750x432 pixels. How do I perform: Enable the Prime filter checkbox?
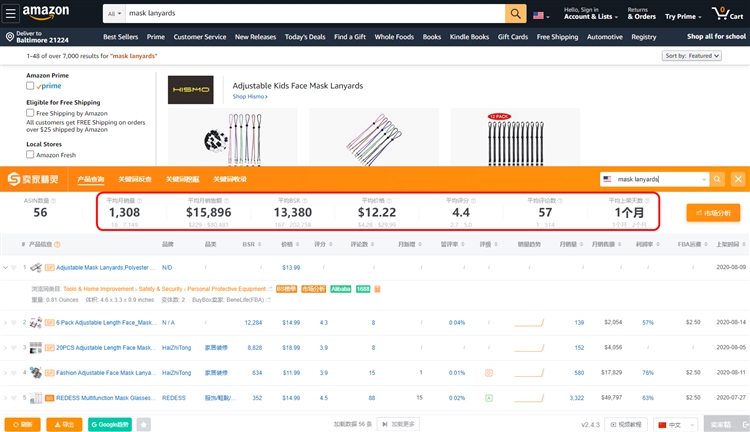(x=30, y=86)
